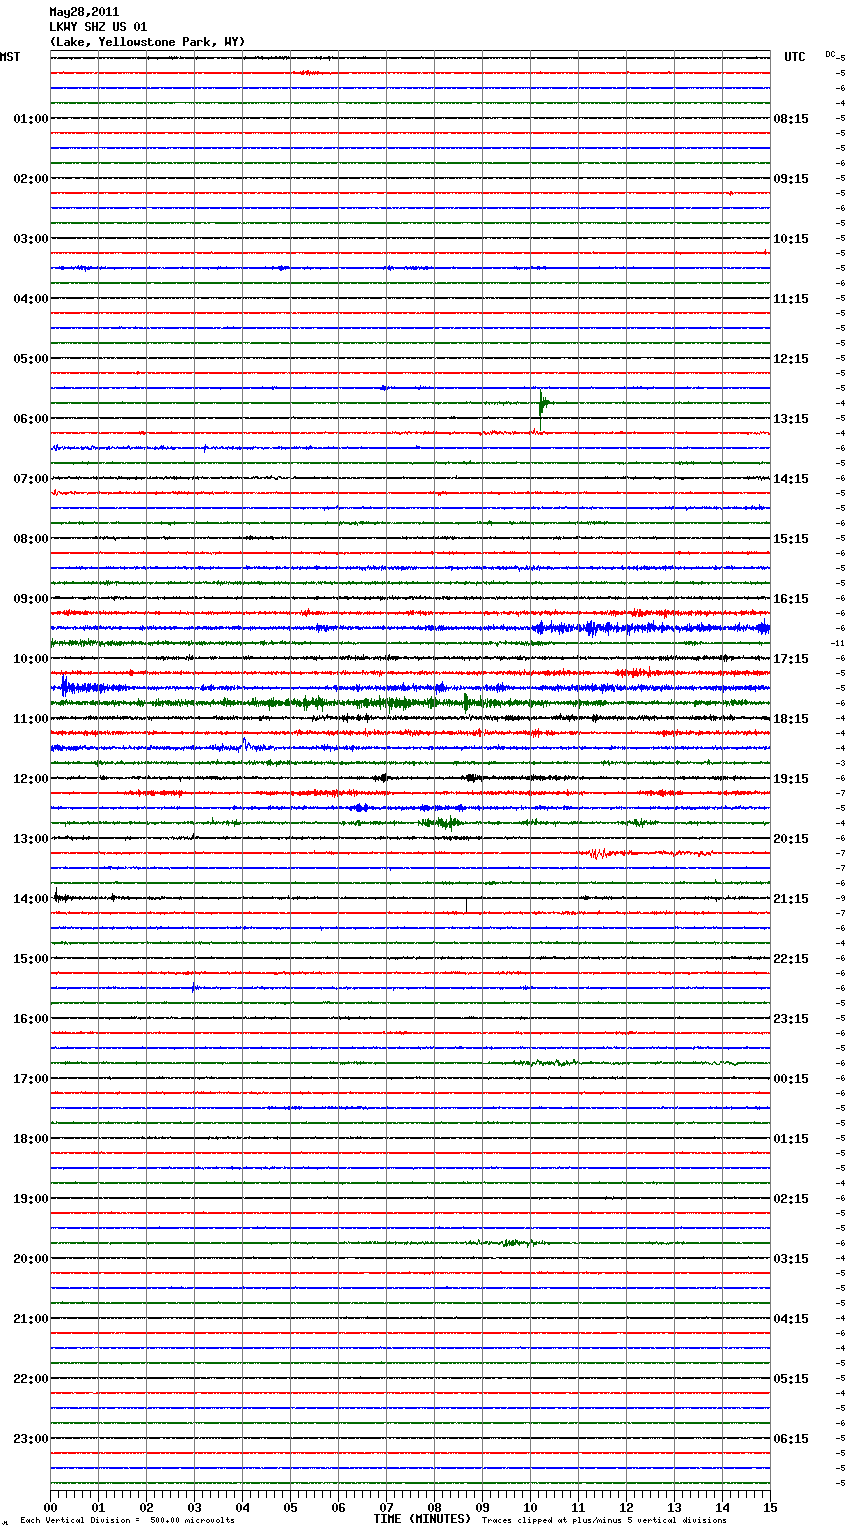This screenshot has height=1534, width=850.
Task: Click the location text Lake, Yellowstone Park, WY
Action: coord(147,42)
